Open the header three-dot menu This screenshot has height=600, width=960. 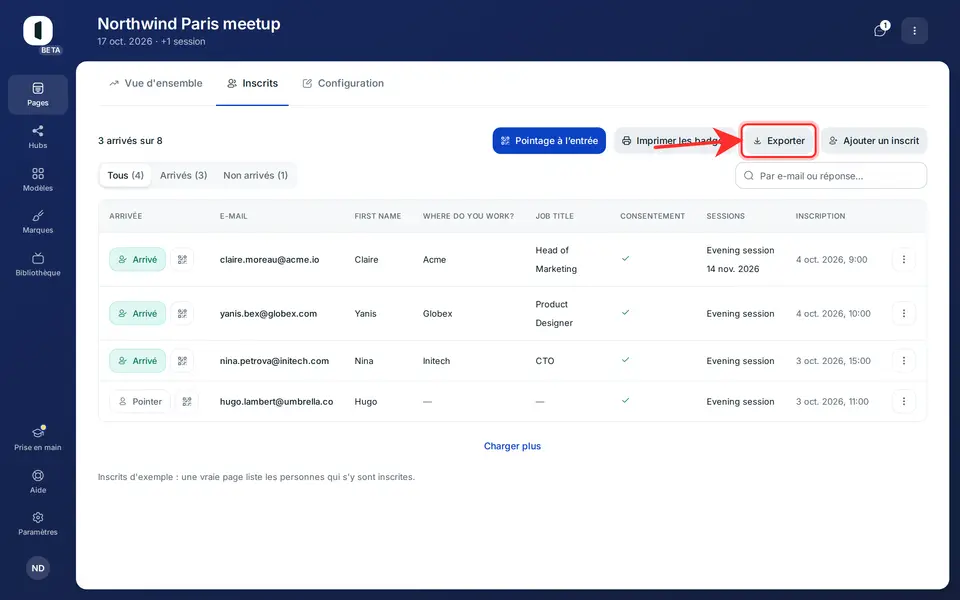point(915,31)
